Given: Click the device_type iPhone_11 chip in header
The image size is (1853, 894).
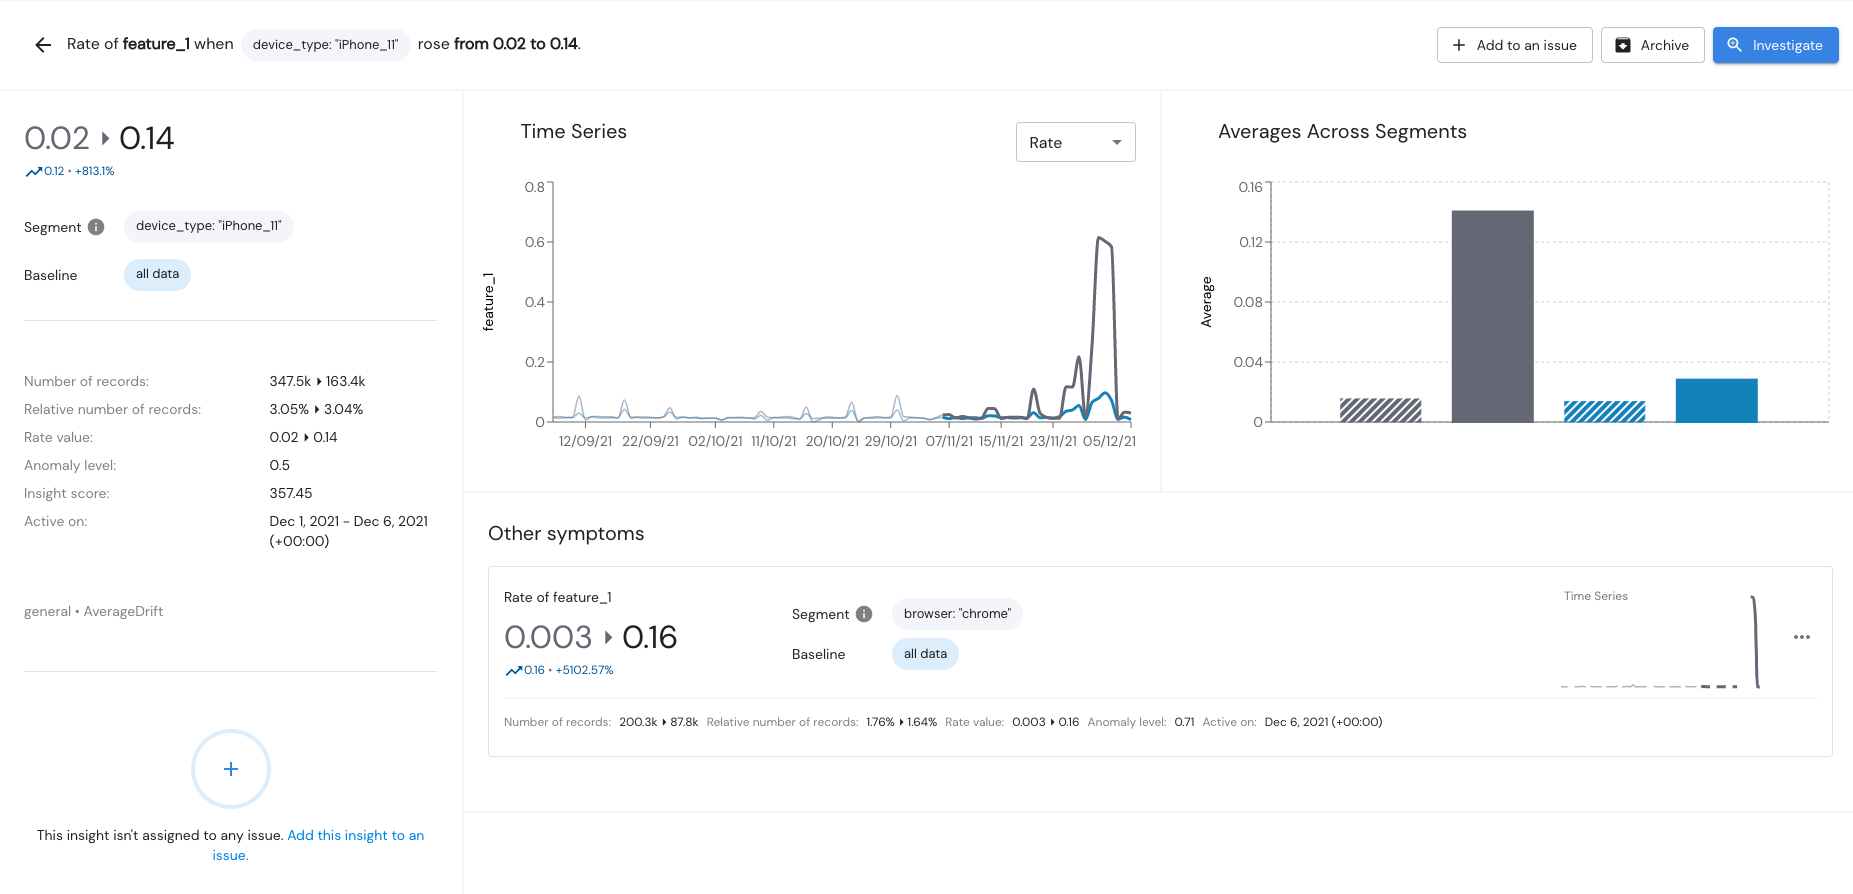Looking at the screenshot, I should 325,44.
